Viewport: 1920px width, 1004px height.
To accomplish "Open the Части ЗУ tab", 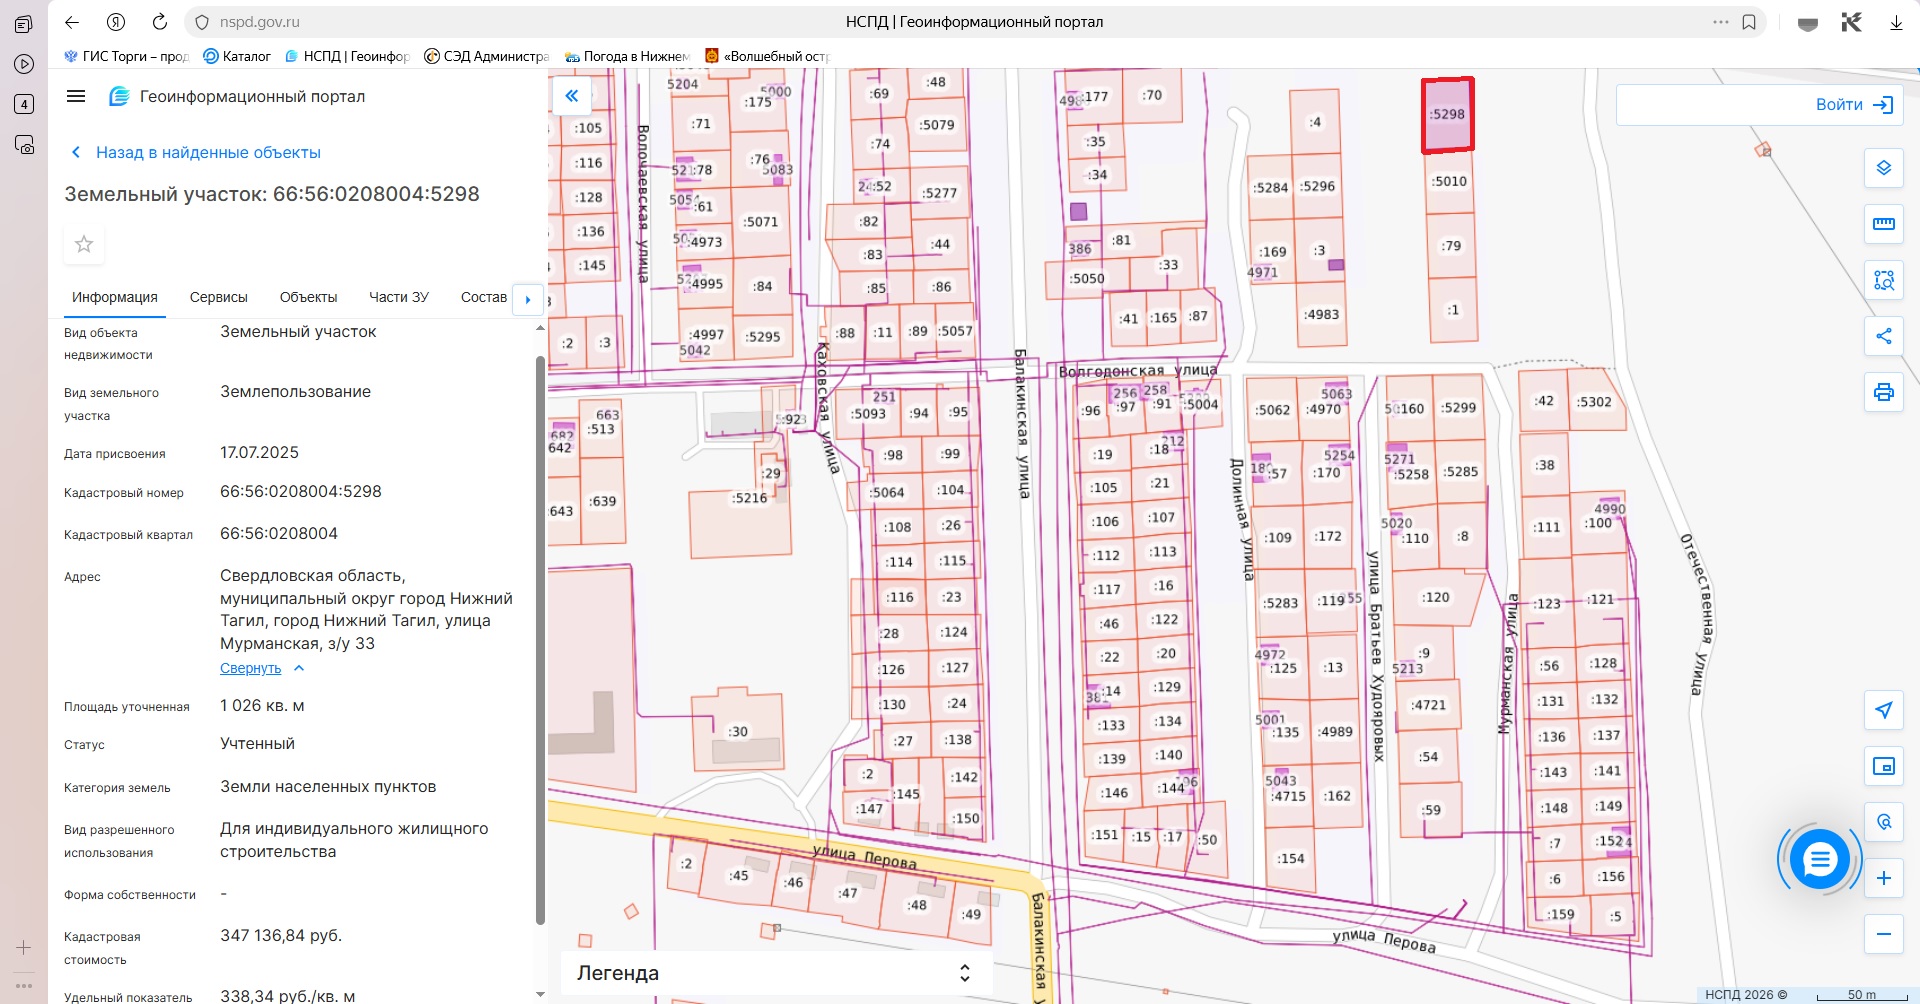I will [398, 297].
